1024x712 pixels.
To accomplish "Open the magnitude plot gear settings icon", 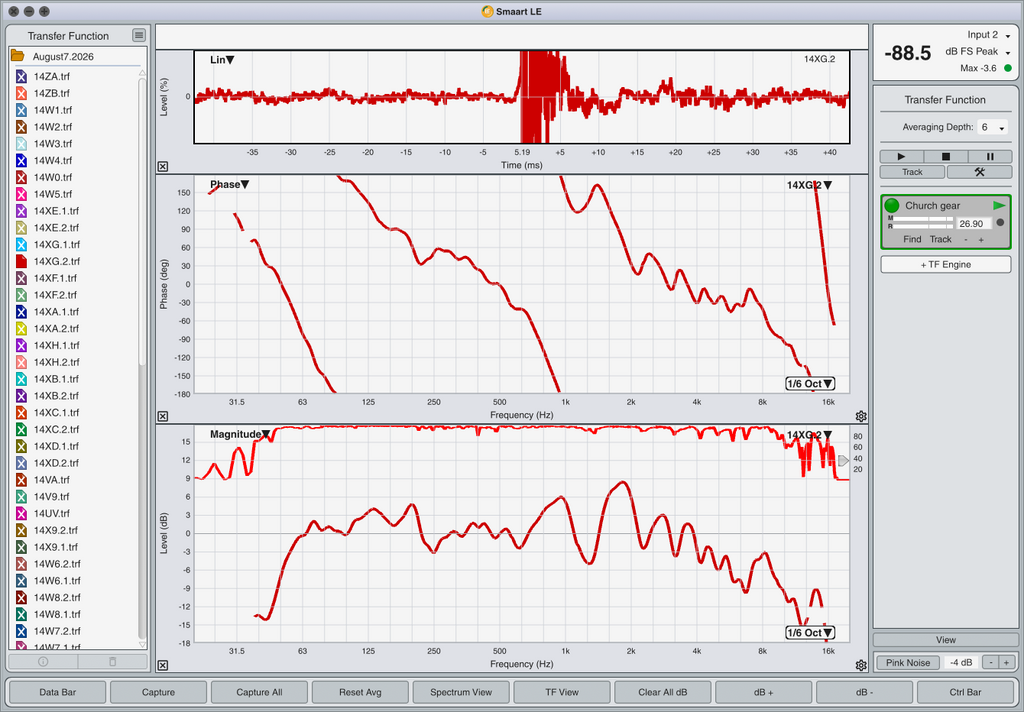I will 861,665.
